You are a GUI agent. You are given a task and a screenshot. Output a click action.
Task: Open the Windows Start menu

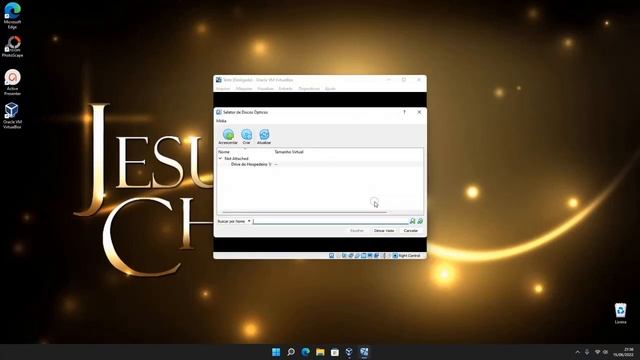276,352
